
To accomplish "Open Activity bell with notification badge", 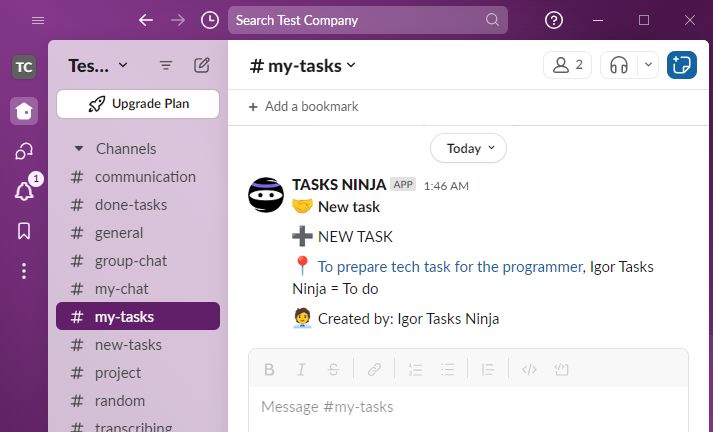I will [x=24, y=191].
